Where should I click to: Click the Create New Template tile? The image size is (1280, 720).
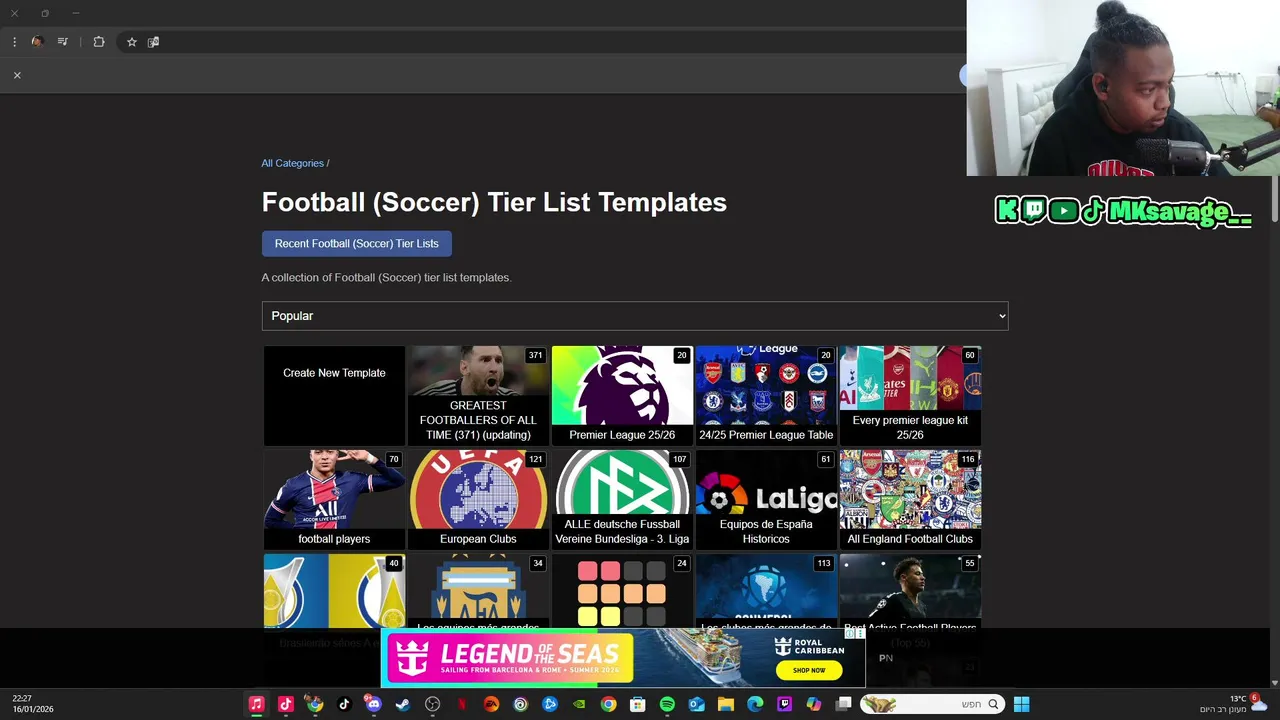(334, 396)
